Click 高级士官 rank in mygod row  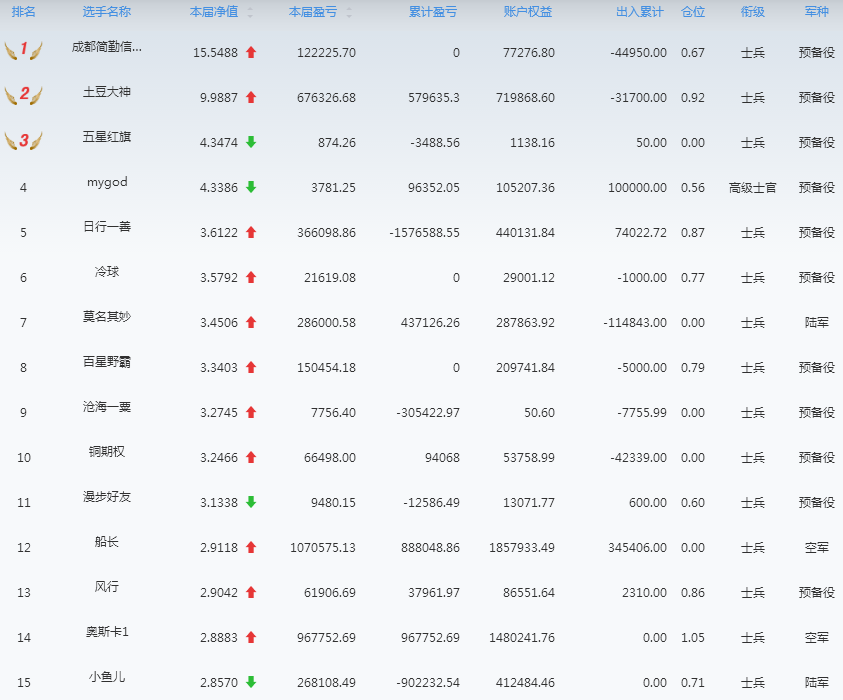tap(753, 188)
